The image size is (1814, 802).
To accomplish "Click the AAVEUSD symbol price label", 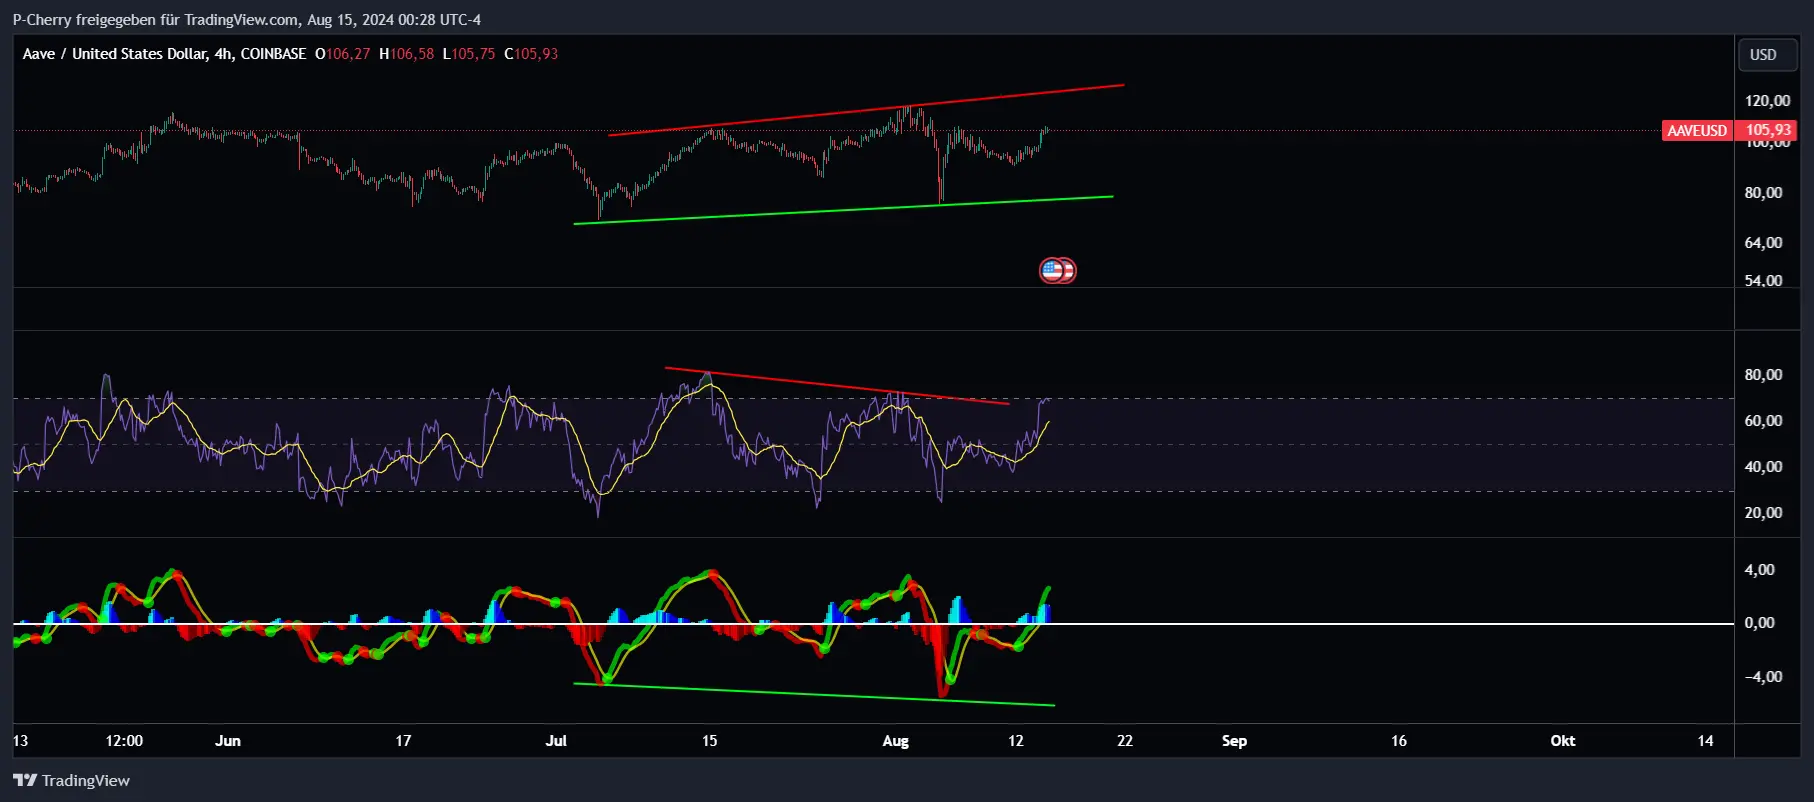I will point(1696,131).
